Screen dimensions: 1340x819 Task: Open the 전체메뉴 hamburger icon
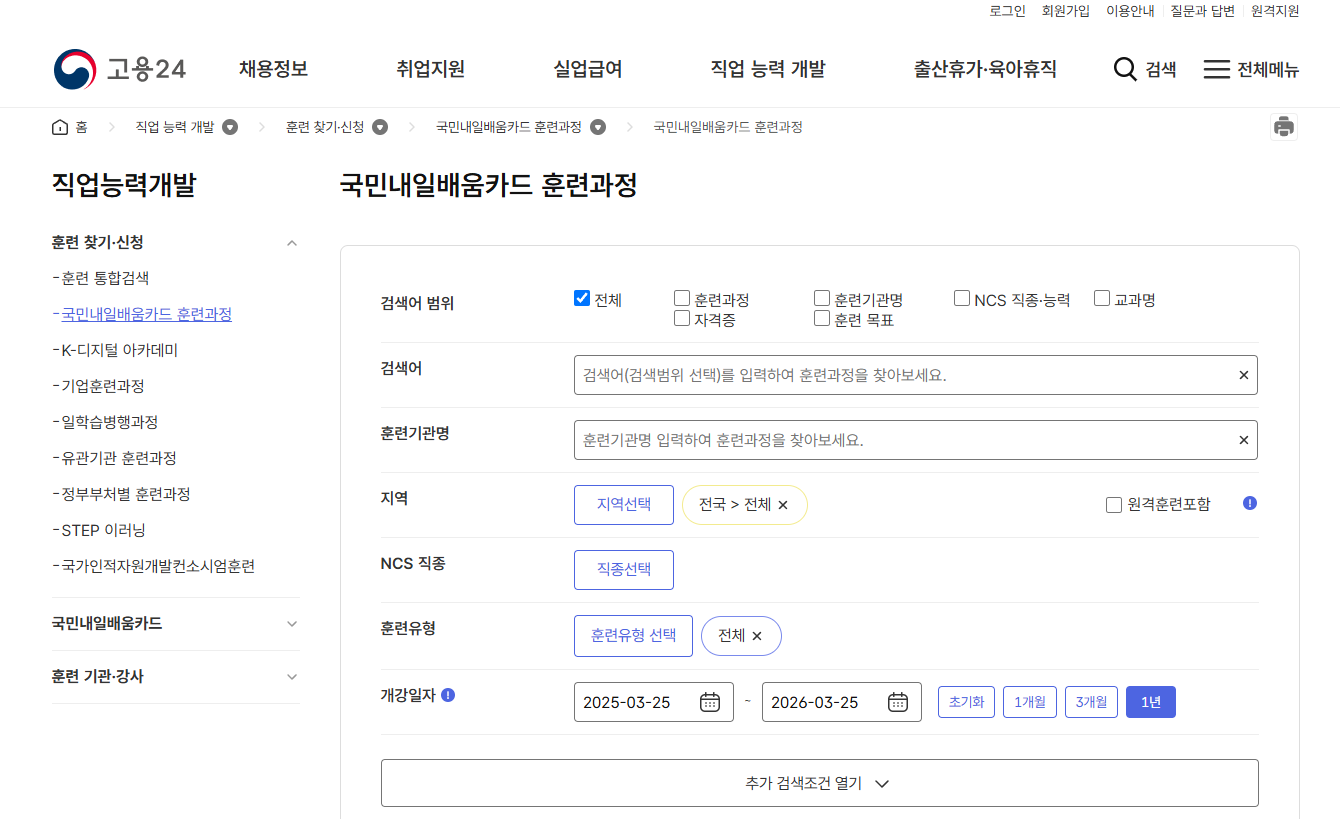(1216, 69)
